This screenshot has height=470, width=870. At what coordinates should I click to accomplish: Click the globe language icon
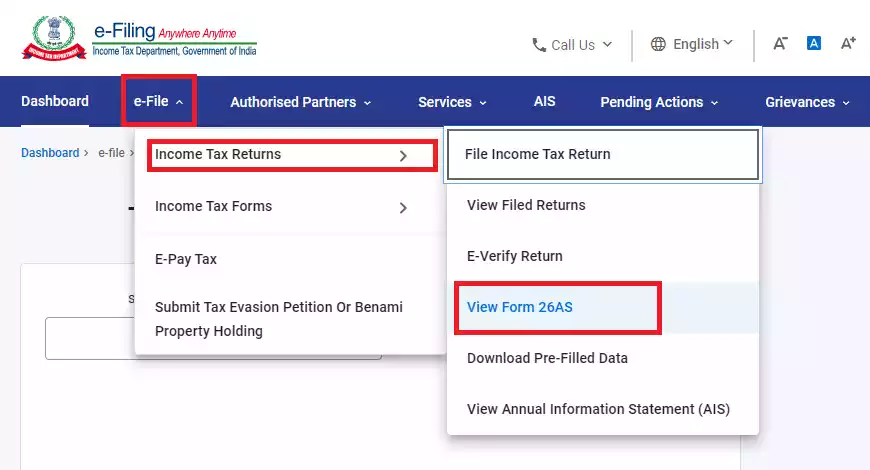(658, 45)
